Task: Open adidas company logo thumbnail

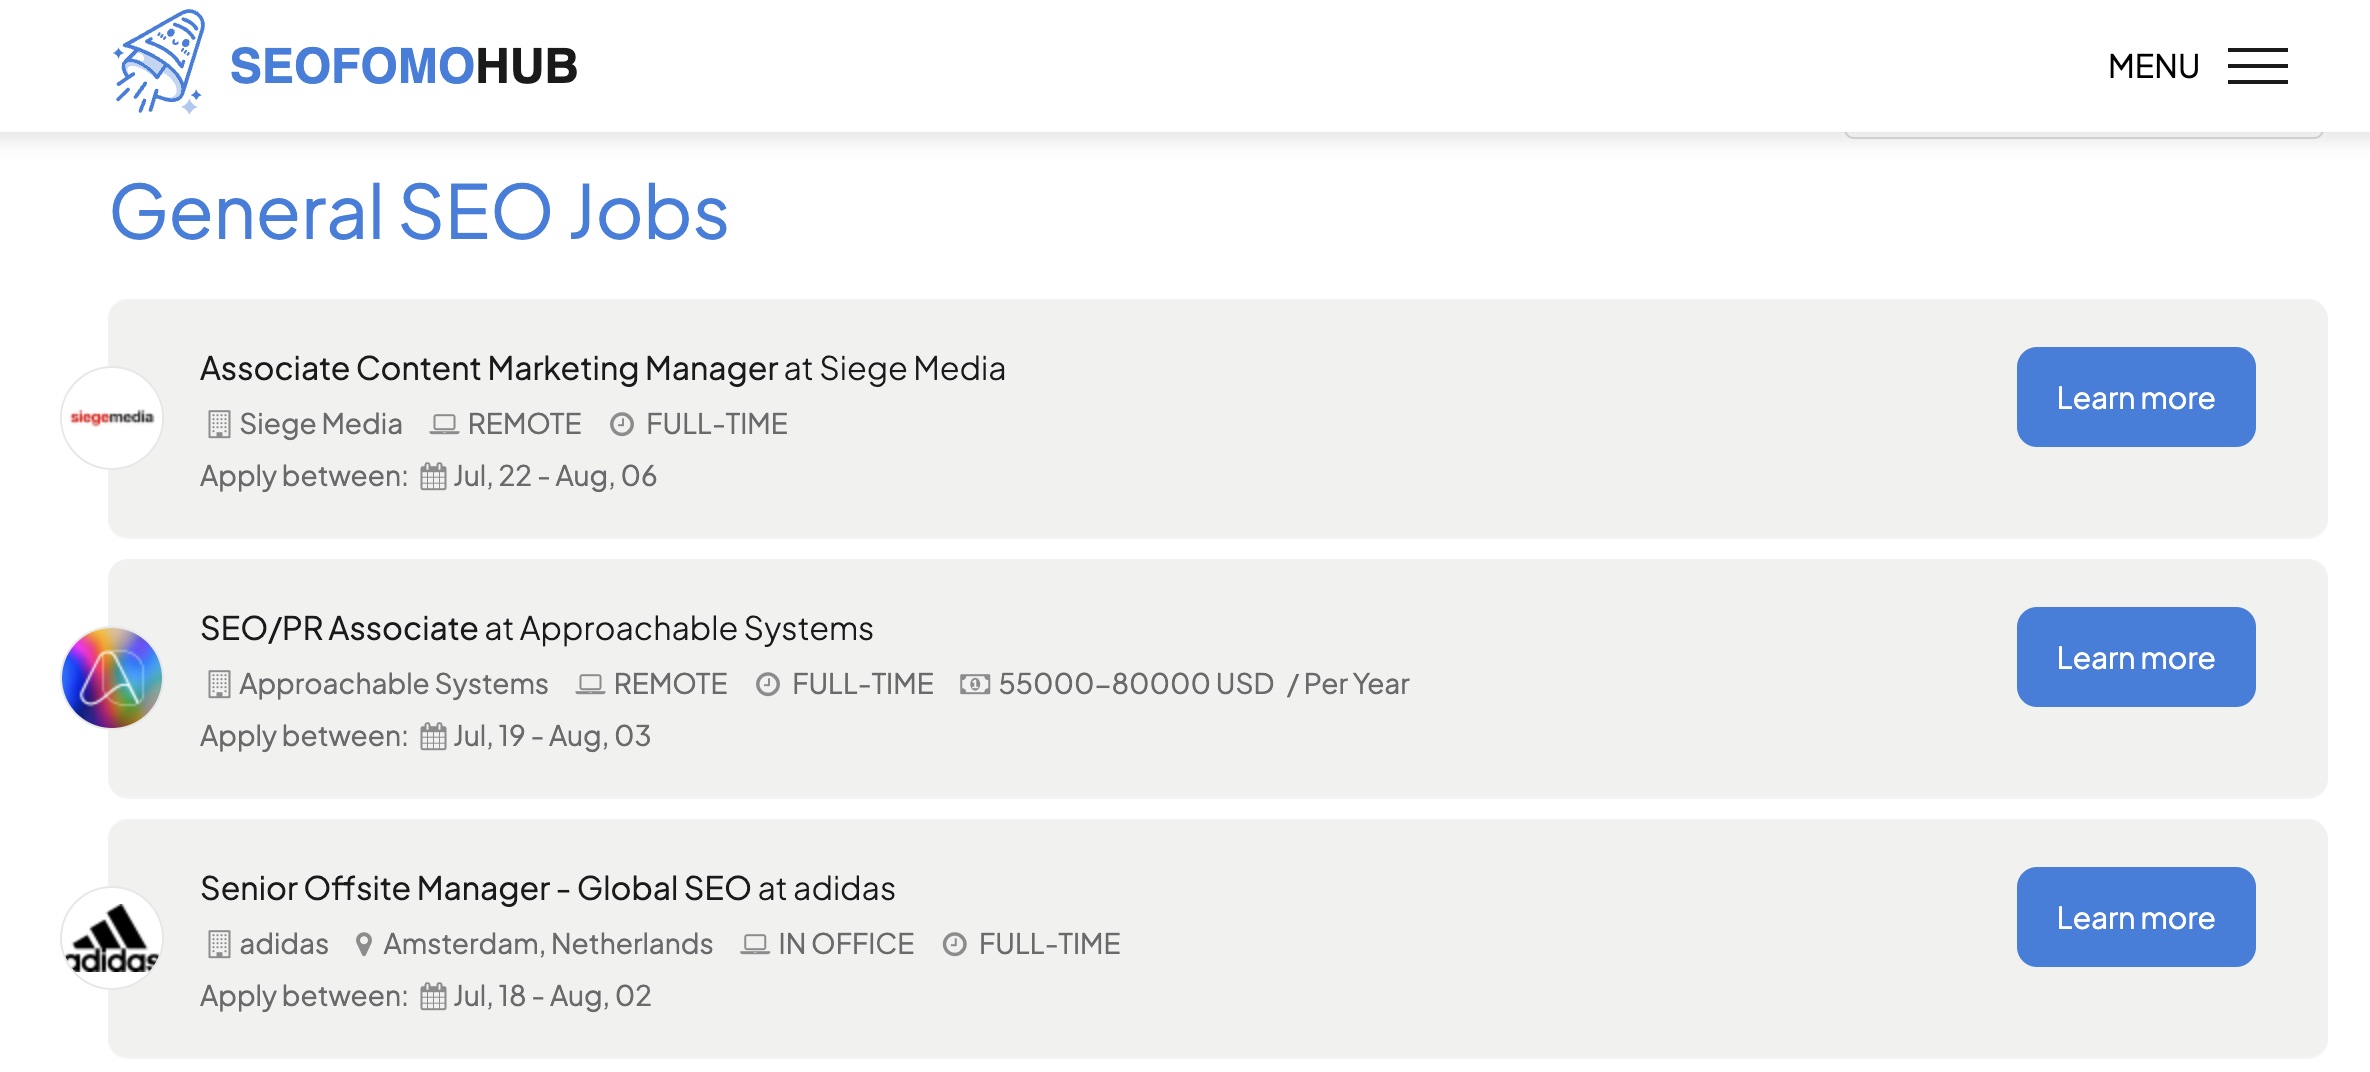Action: coord(112,937)
